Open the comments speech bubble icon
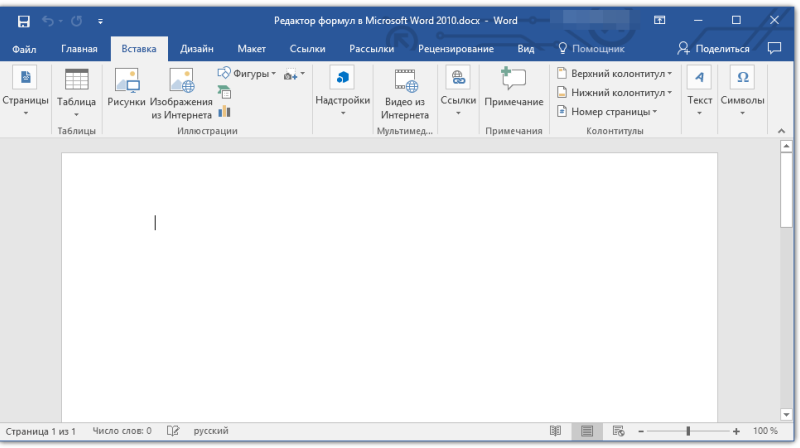The width and height of the screenshot is (800, 448). click(x=774, y=48)
